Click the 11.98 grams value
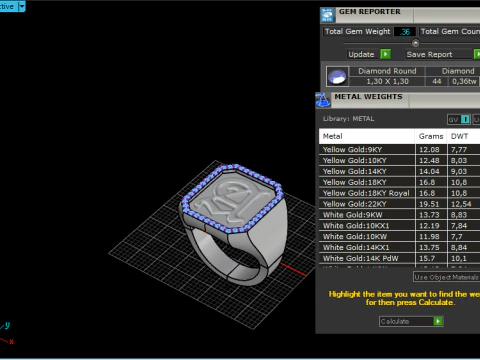Viewport: 480px width, 360px height. pyautogui.click(x=429, y=237)
